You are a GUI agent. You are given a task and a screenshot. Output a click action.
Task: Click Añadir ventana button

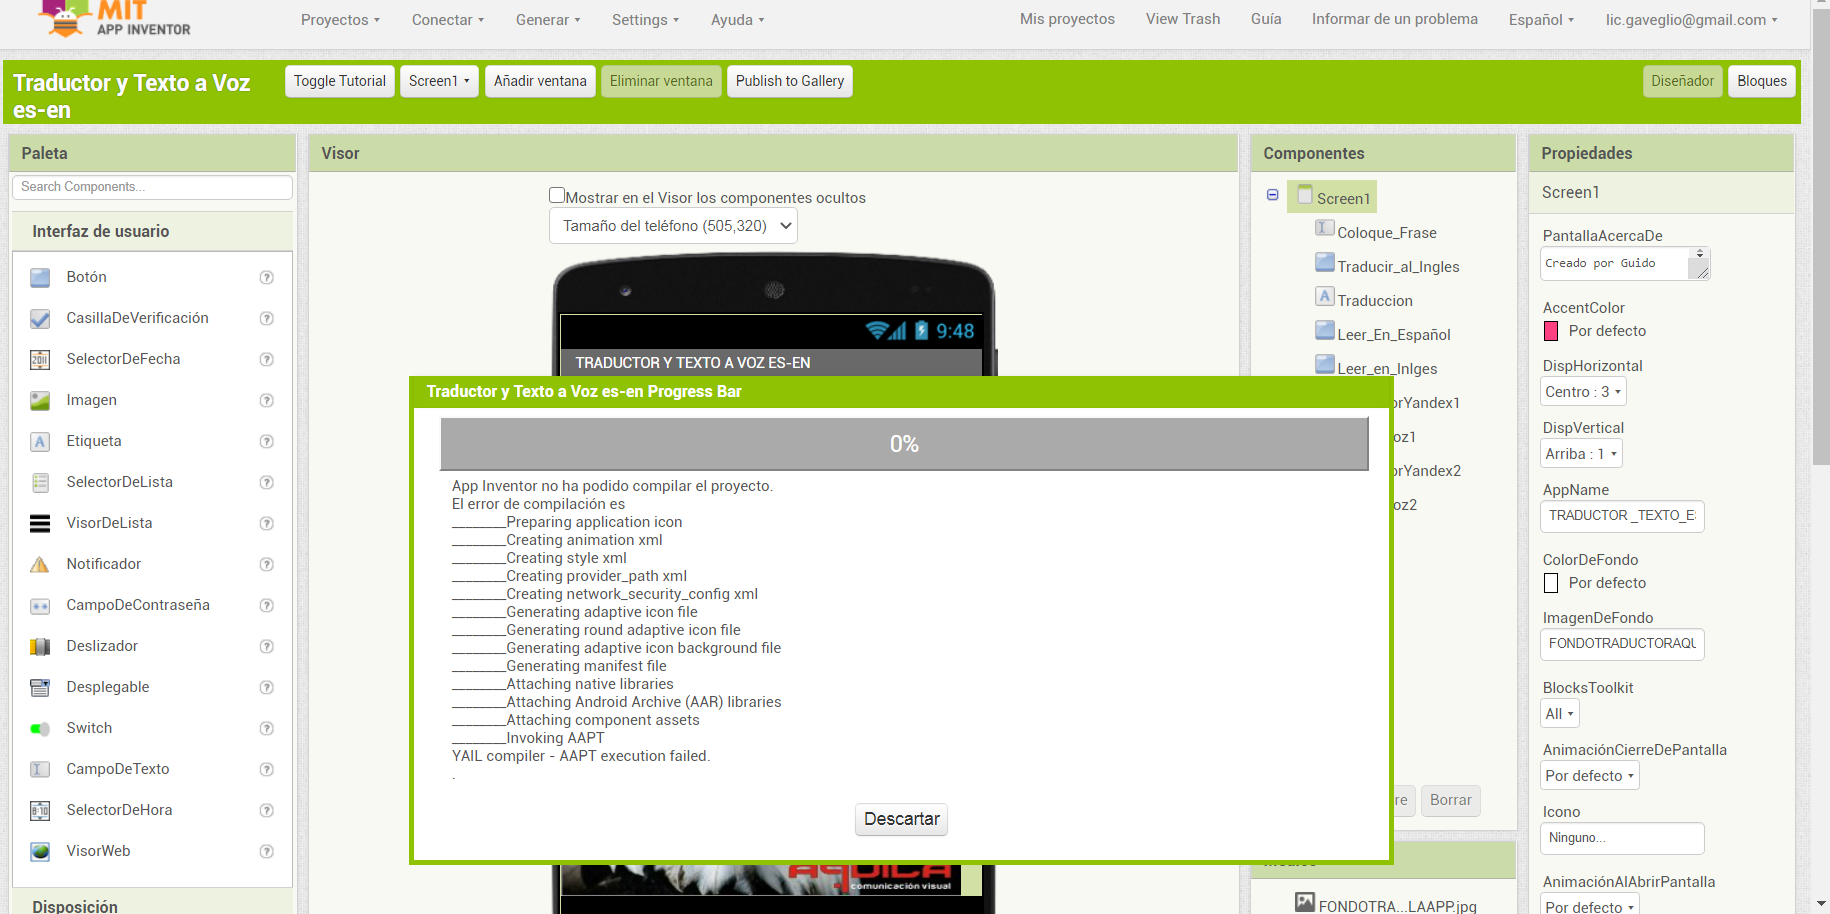tap(540, 81)
